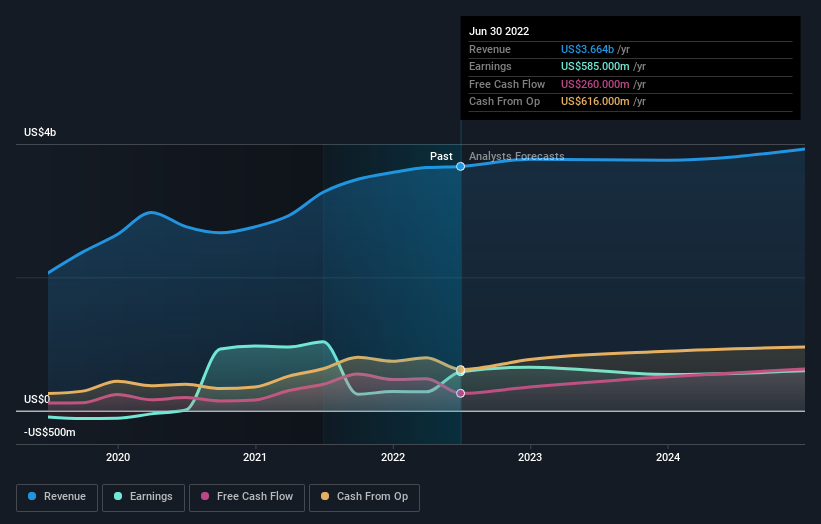Click the US$4b y-axis label
Image resolution: width=821 pixels, height=524 pixels.
(40, 132)
